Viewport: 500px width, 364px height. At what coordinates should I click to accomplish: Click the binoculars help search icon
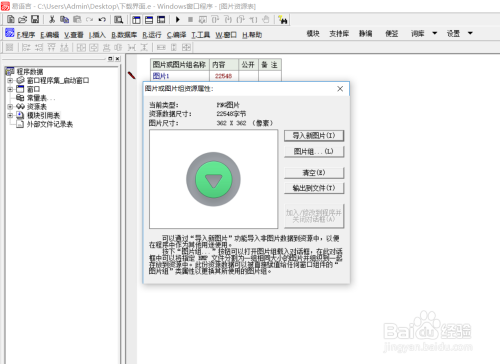pos(283,20)
